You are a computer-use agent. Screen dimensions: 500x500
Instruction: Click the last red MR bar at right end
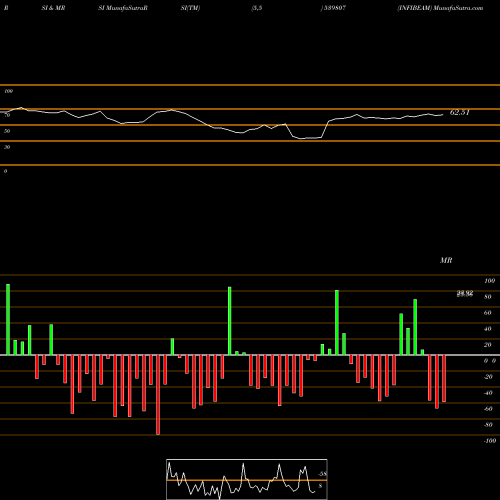444,378
